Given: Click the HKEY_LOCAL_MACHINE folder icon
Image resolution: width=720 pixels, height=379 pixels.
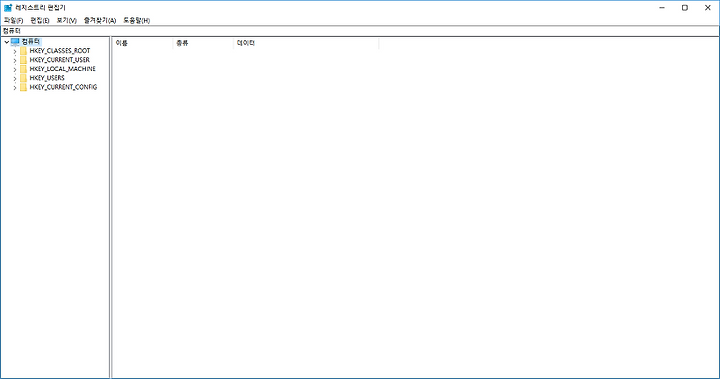Looking at the screenshot, I should [23, 69].
